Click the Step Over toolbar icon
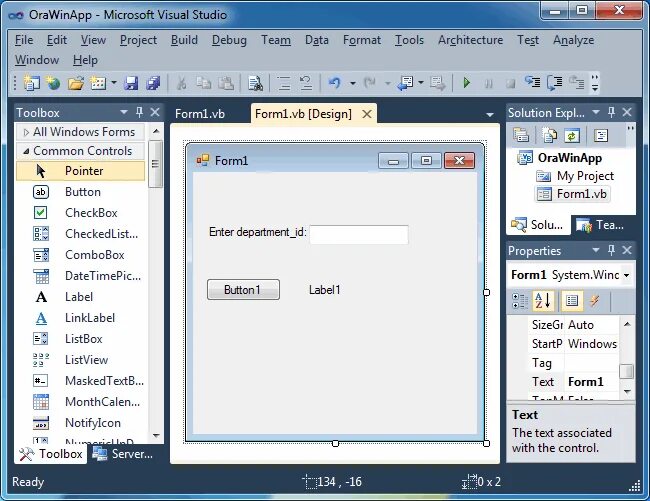The height and width of the screenshot is (501, 650). click(x=554, y=83)
